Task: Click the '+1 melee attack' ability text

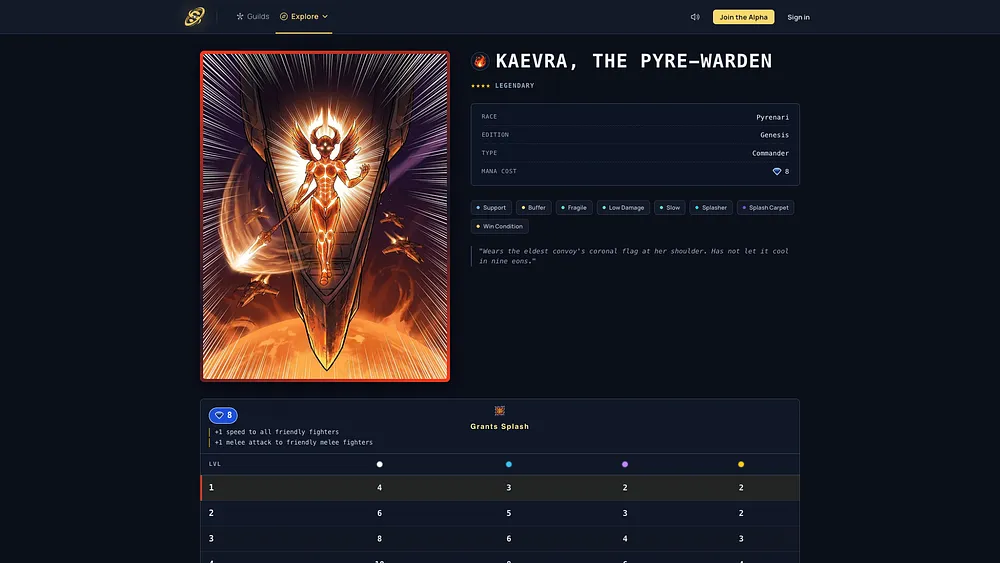Action: click(x=293, y=442)
